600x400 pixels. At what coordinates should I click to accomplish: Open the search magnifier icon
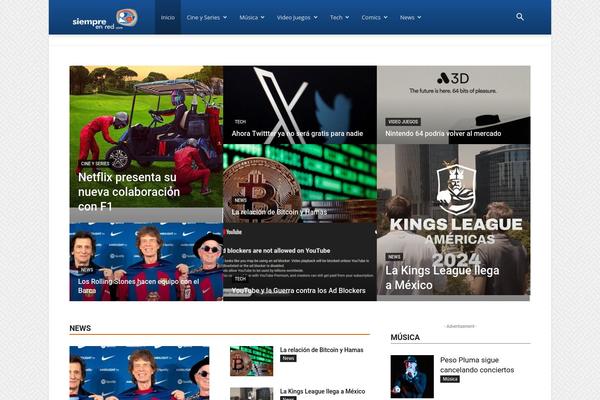[520, 17]
